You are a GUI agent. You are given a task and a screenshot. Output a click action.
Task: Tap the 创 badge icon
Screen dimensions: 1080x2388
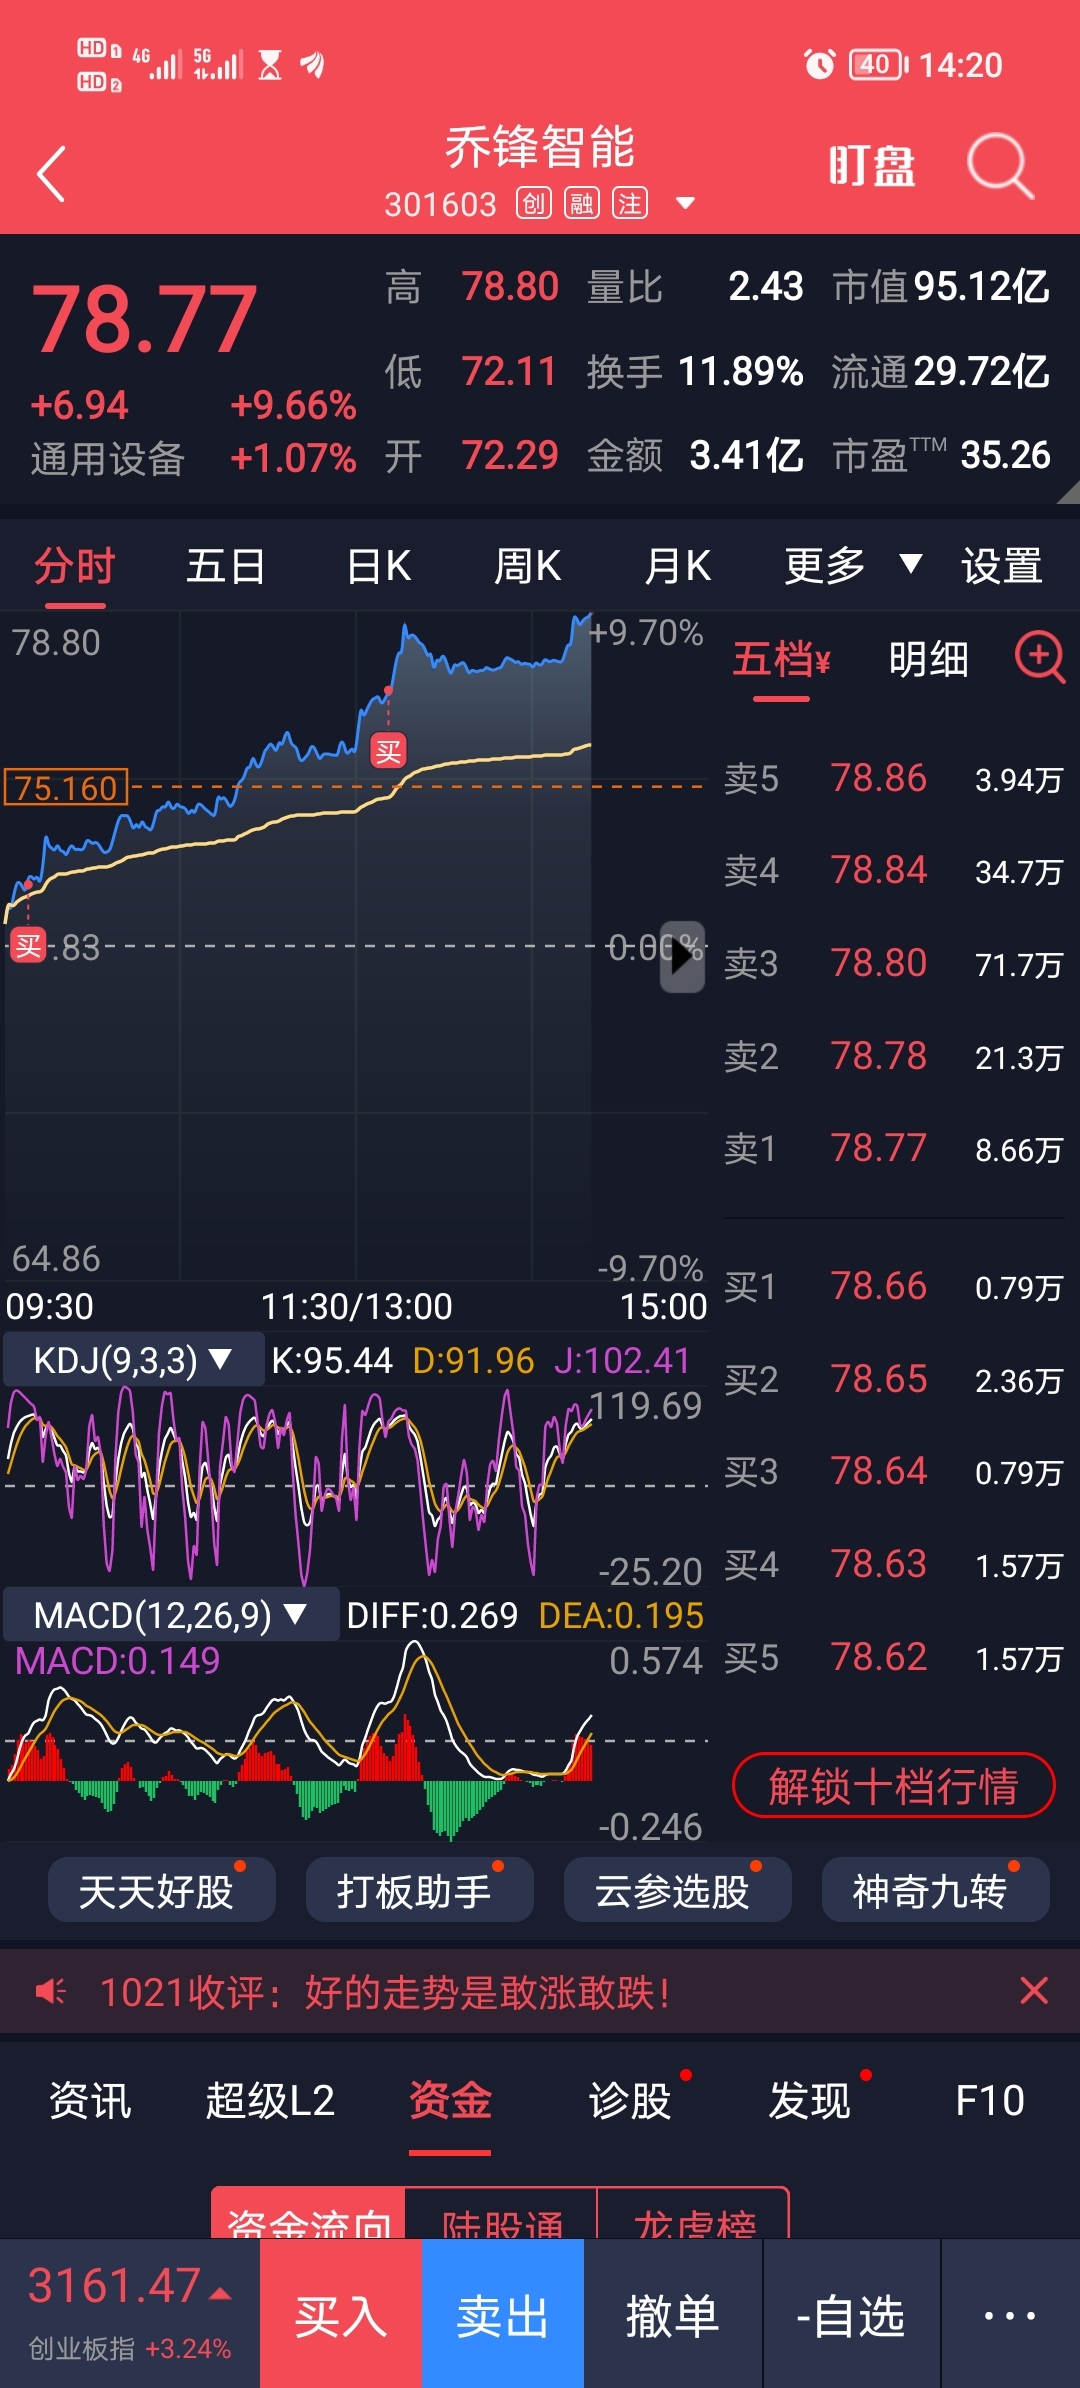click(x=534, y=204)
